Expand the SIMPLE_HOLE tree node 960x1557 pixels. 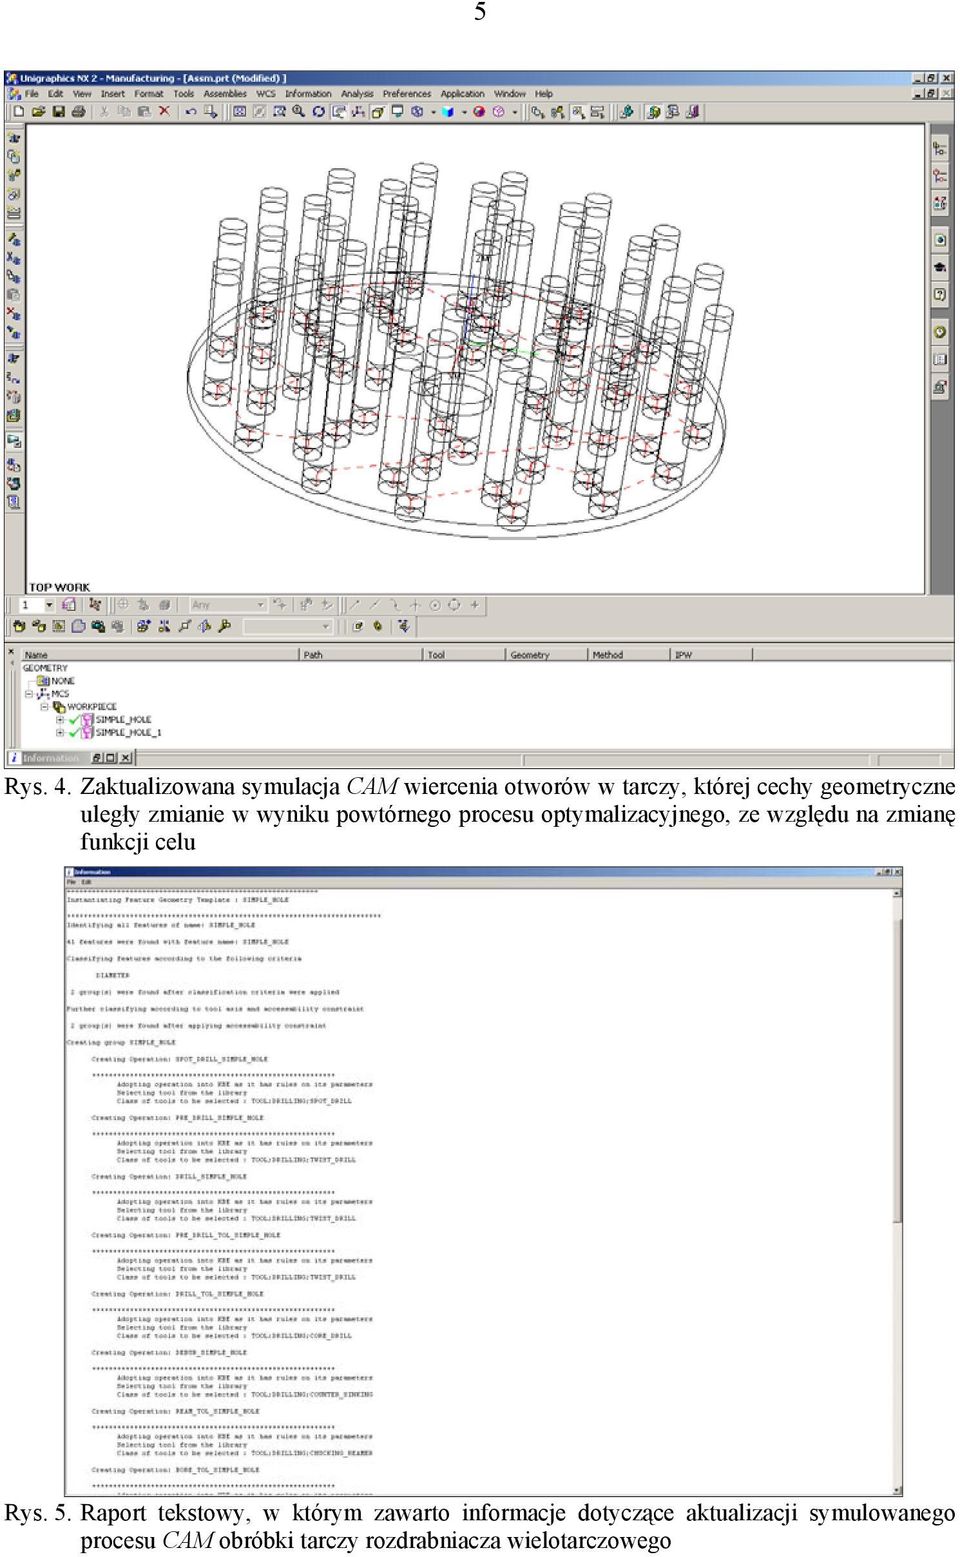pyautogui.click(x=59, y=720)
